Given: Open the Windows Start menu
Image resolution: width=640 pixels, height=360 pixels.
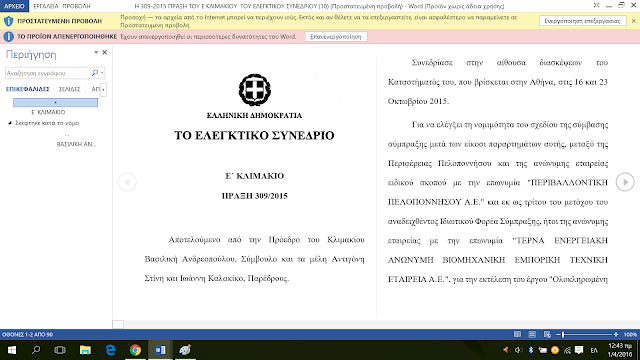Looking at the screenshot, I should pos(12,350).
